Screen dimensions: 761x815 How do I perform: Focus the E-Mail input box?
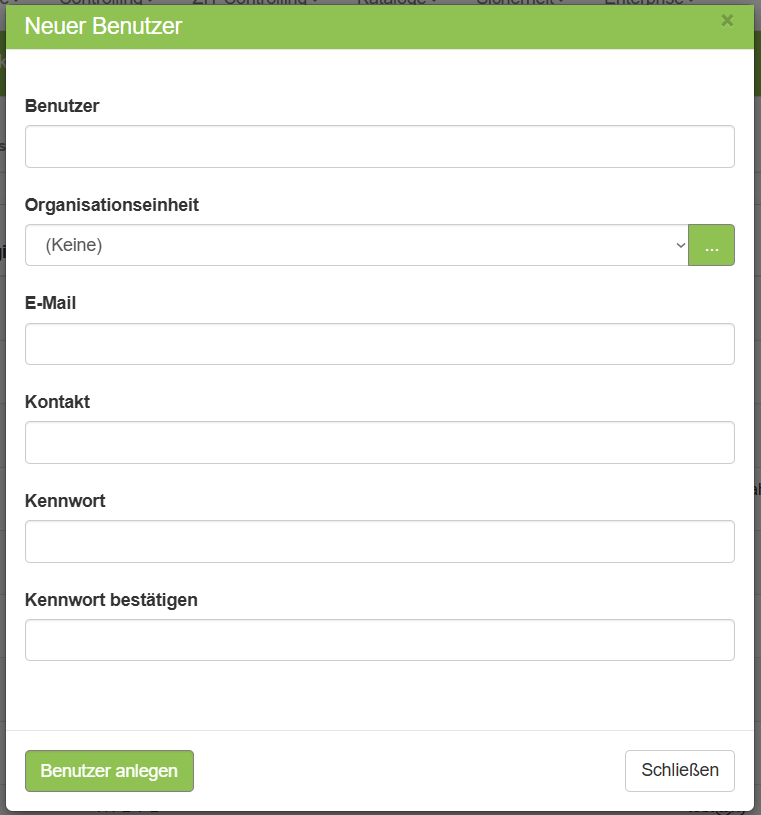379,344
